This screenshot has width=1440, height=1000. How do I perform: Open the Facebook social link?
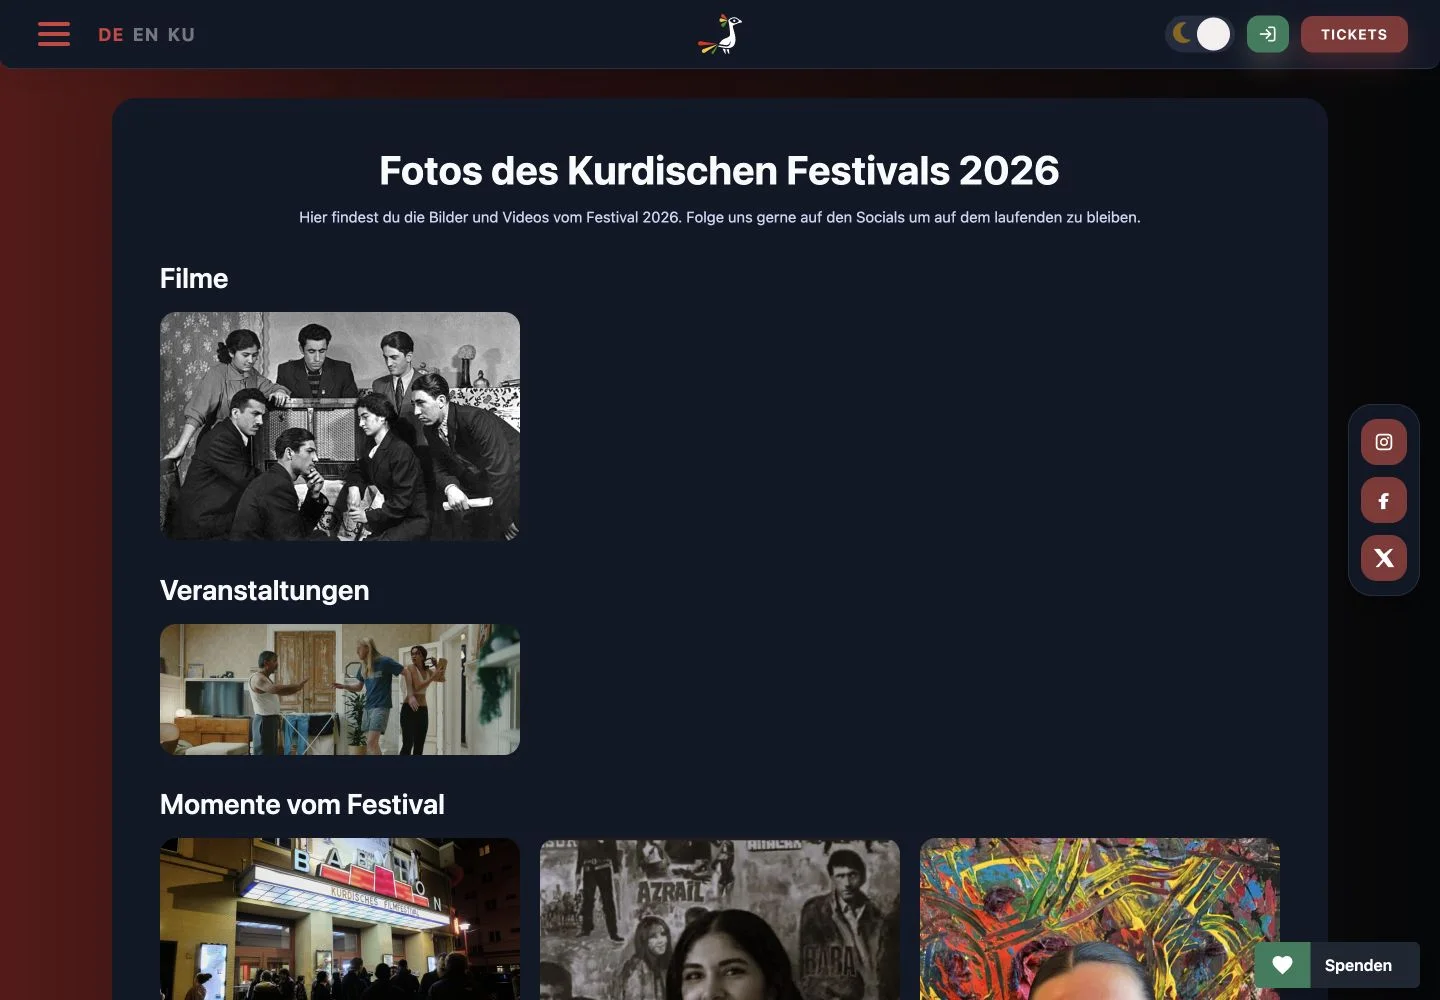1384,500
